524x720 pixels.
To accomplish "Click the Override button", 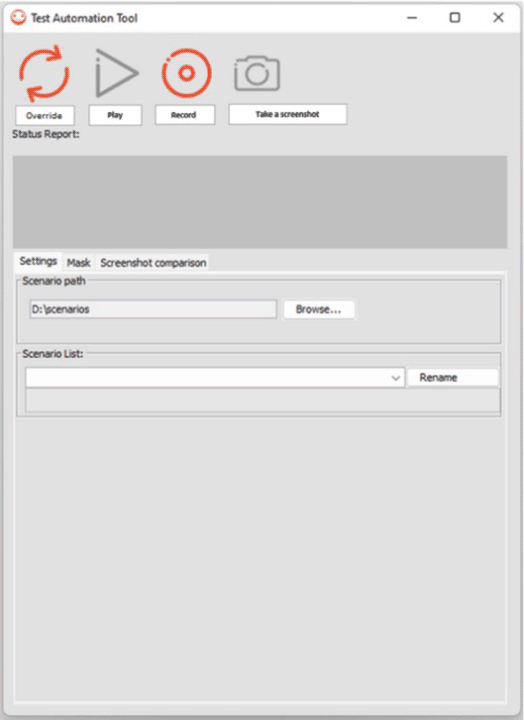I will (x=45, y=115).
